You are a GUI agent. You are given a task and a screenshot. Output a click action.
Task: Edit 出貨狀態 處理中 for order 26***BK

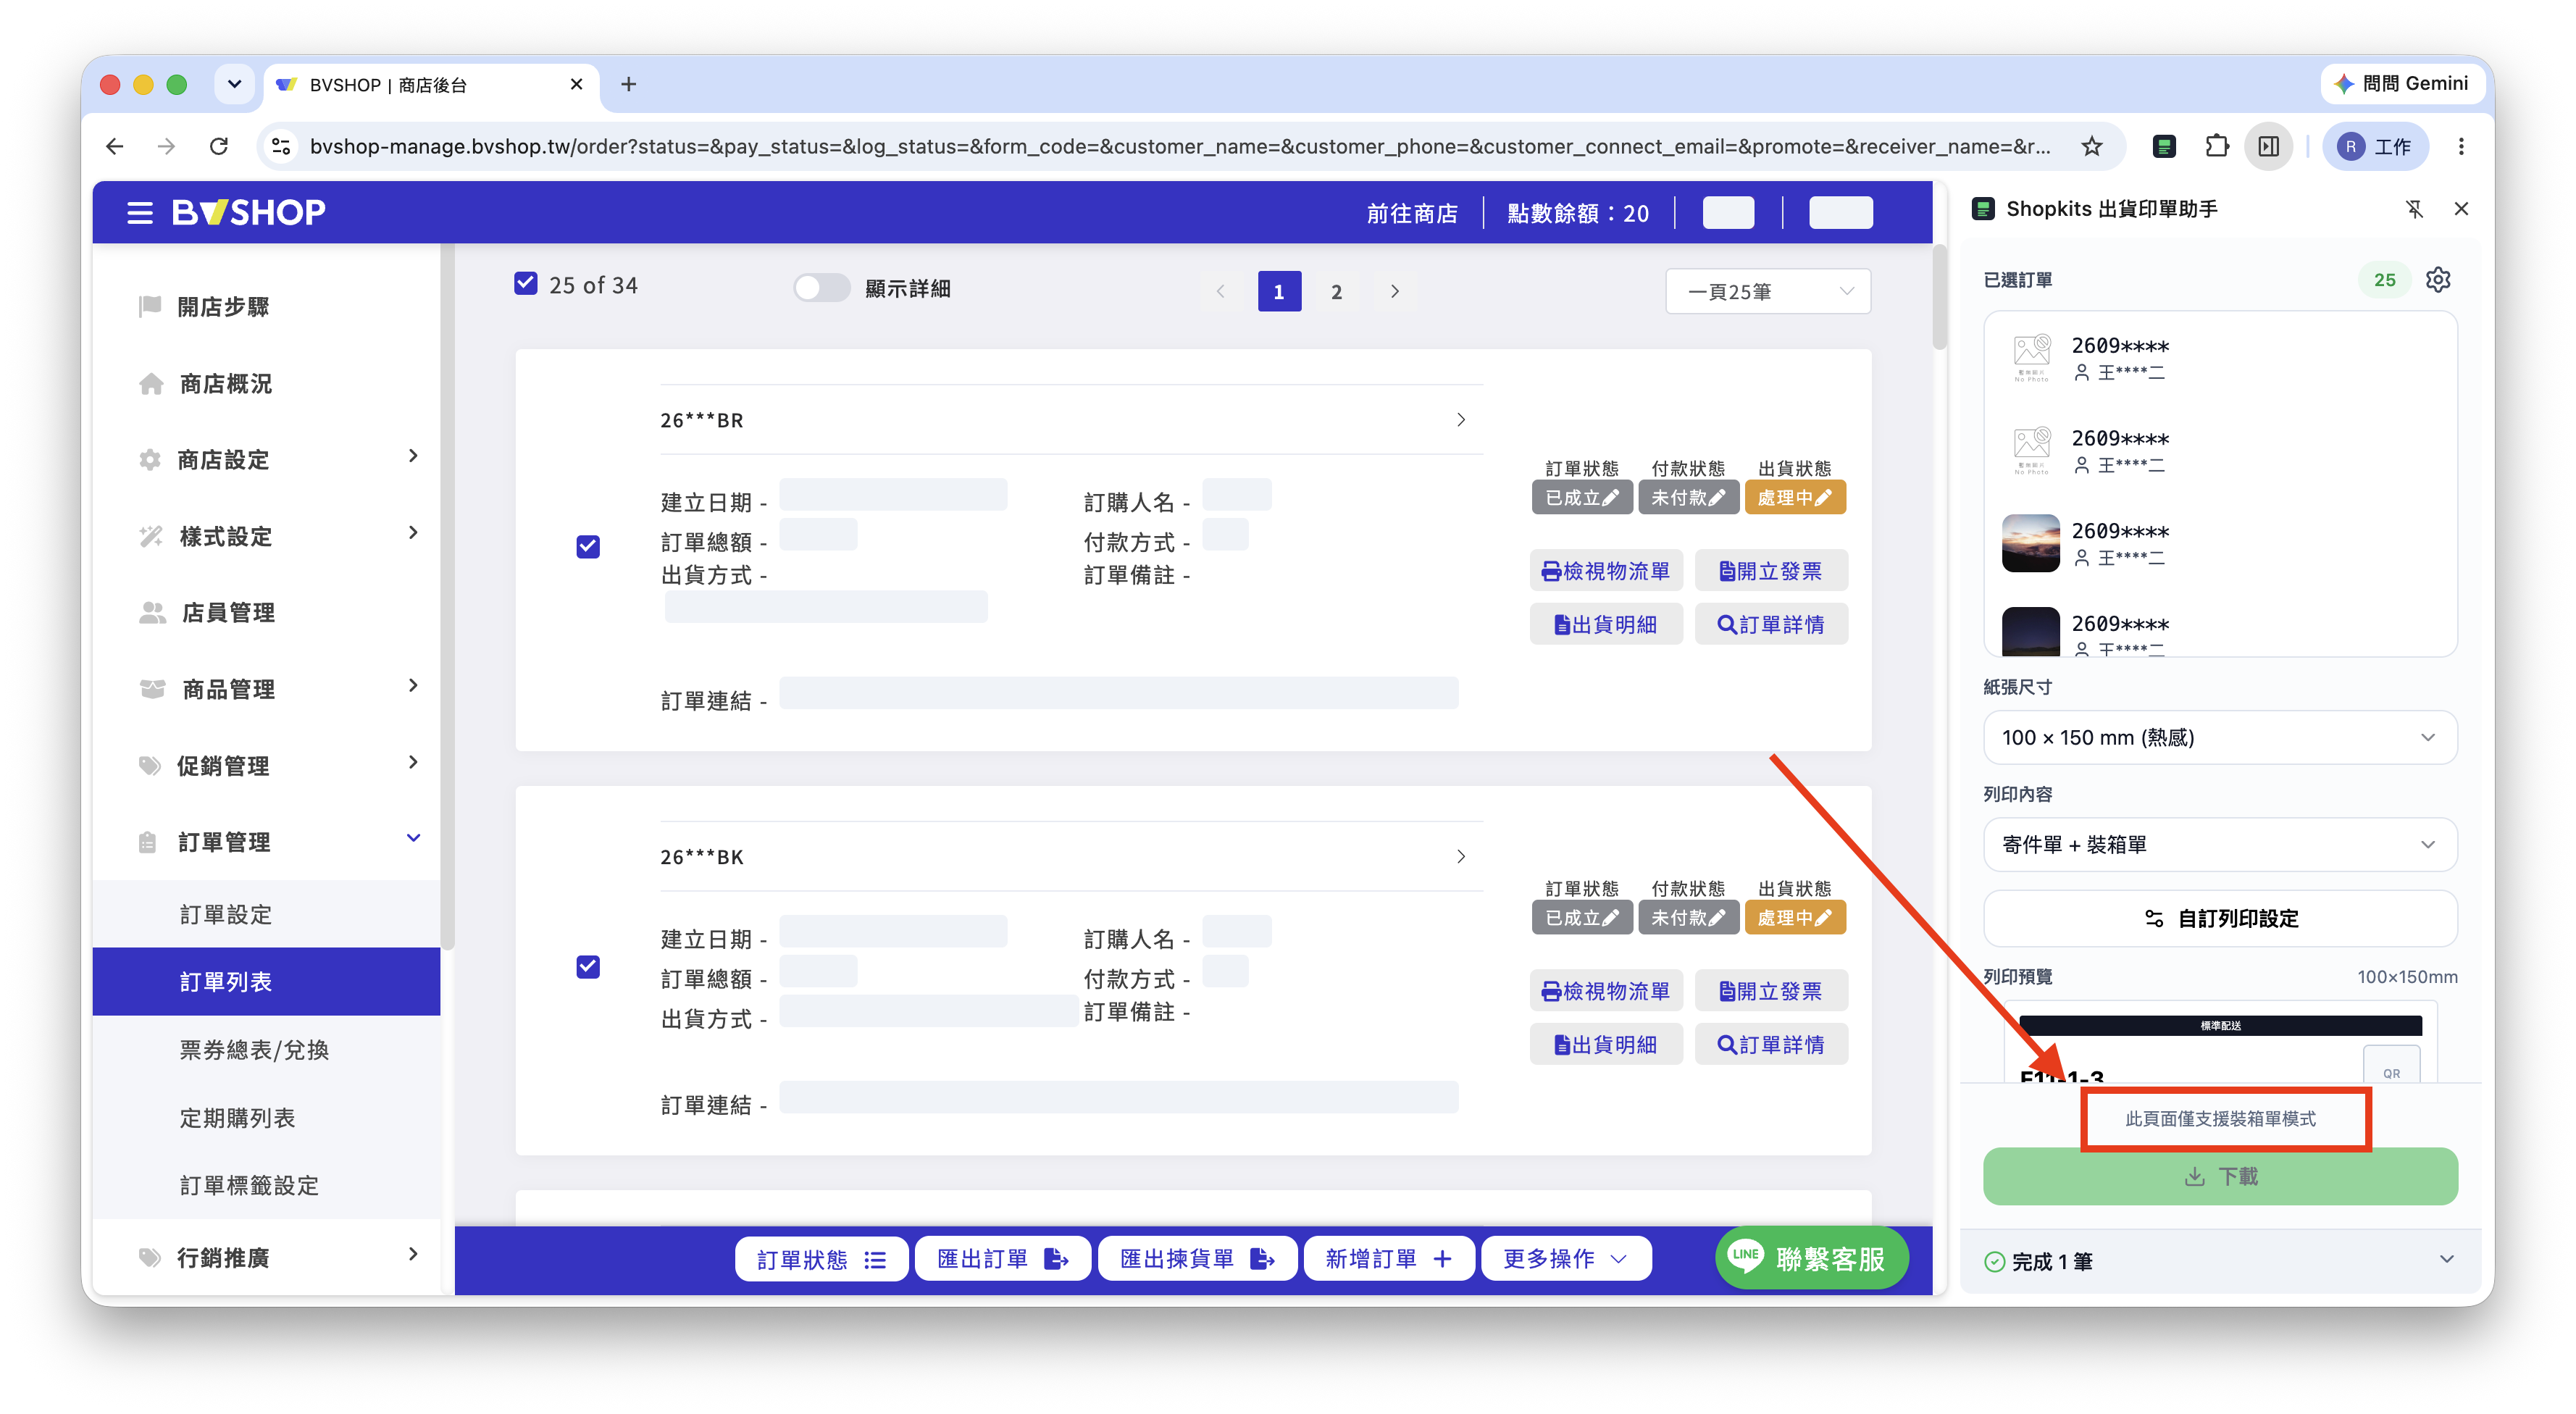(x=1795, y=918)
